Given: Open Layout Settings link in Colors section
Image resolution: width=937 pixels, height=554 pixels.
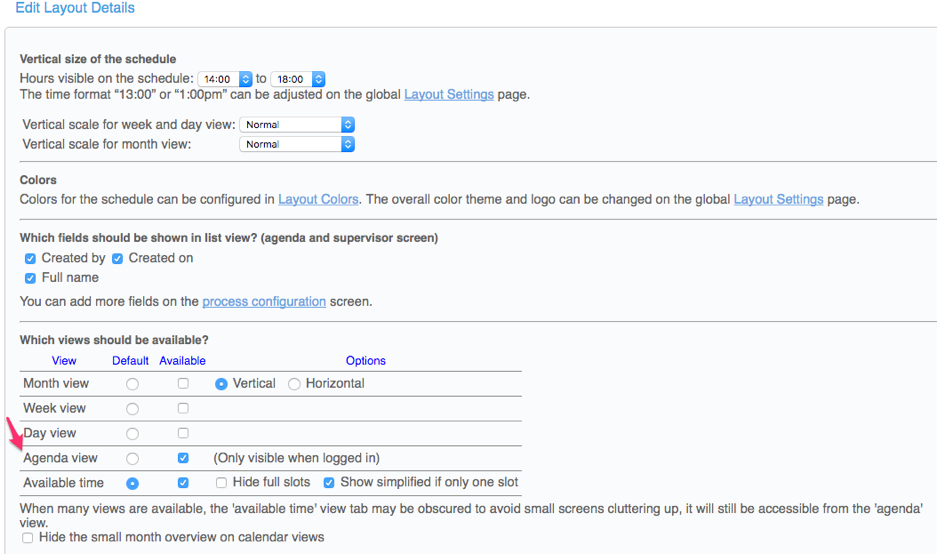Looking at the screenshot, I should click(778, 199).
